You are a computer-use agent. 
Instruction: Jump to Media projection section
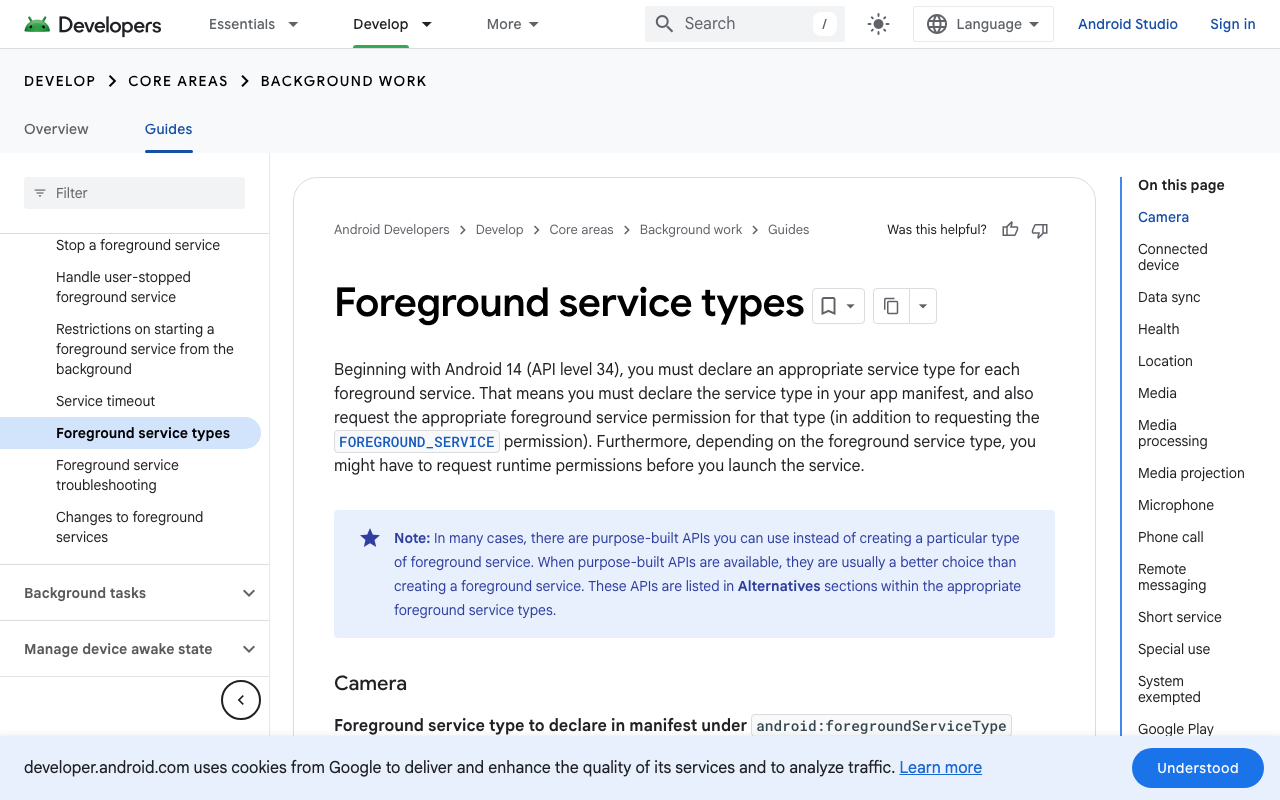coord(1191,473)
